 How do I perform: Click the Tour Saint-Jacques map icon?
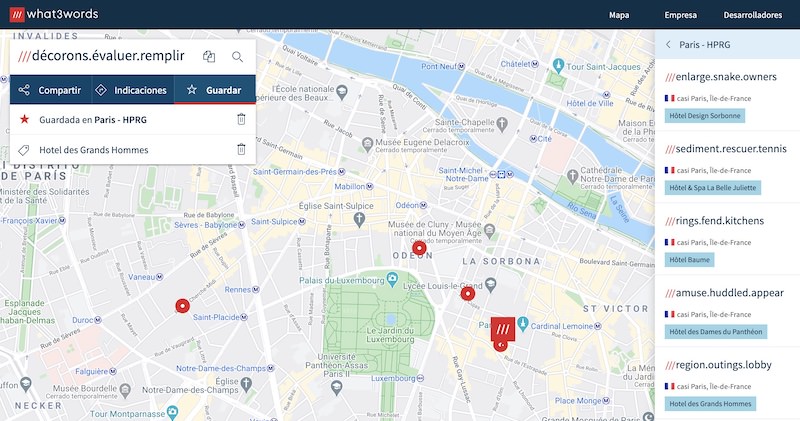(558, 65)
